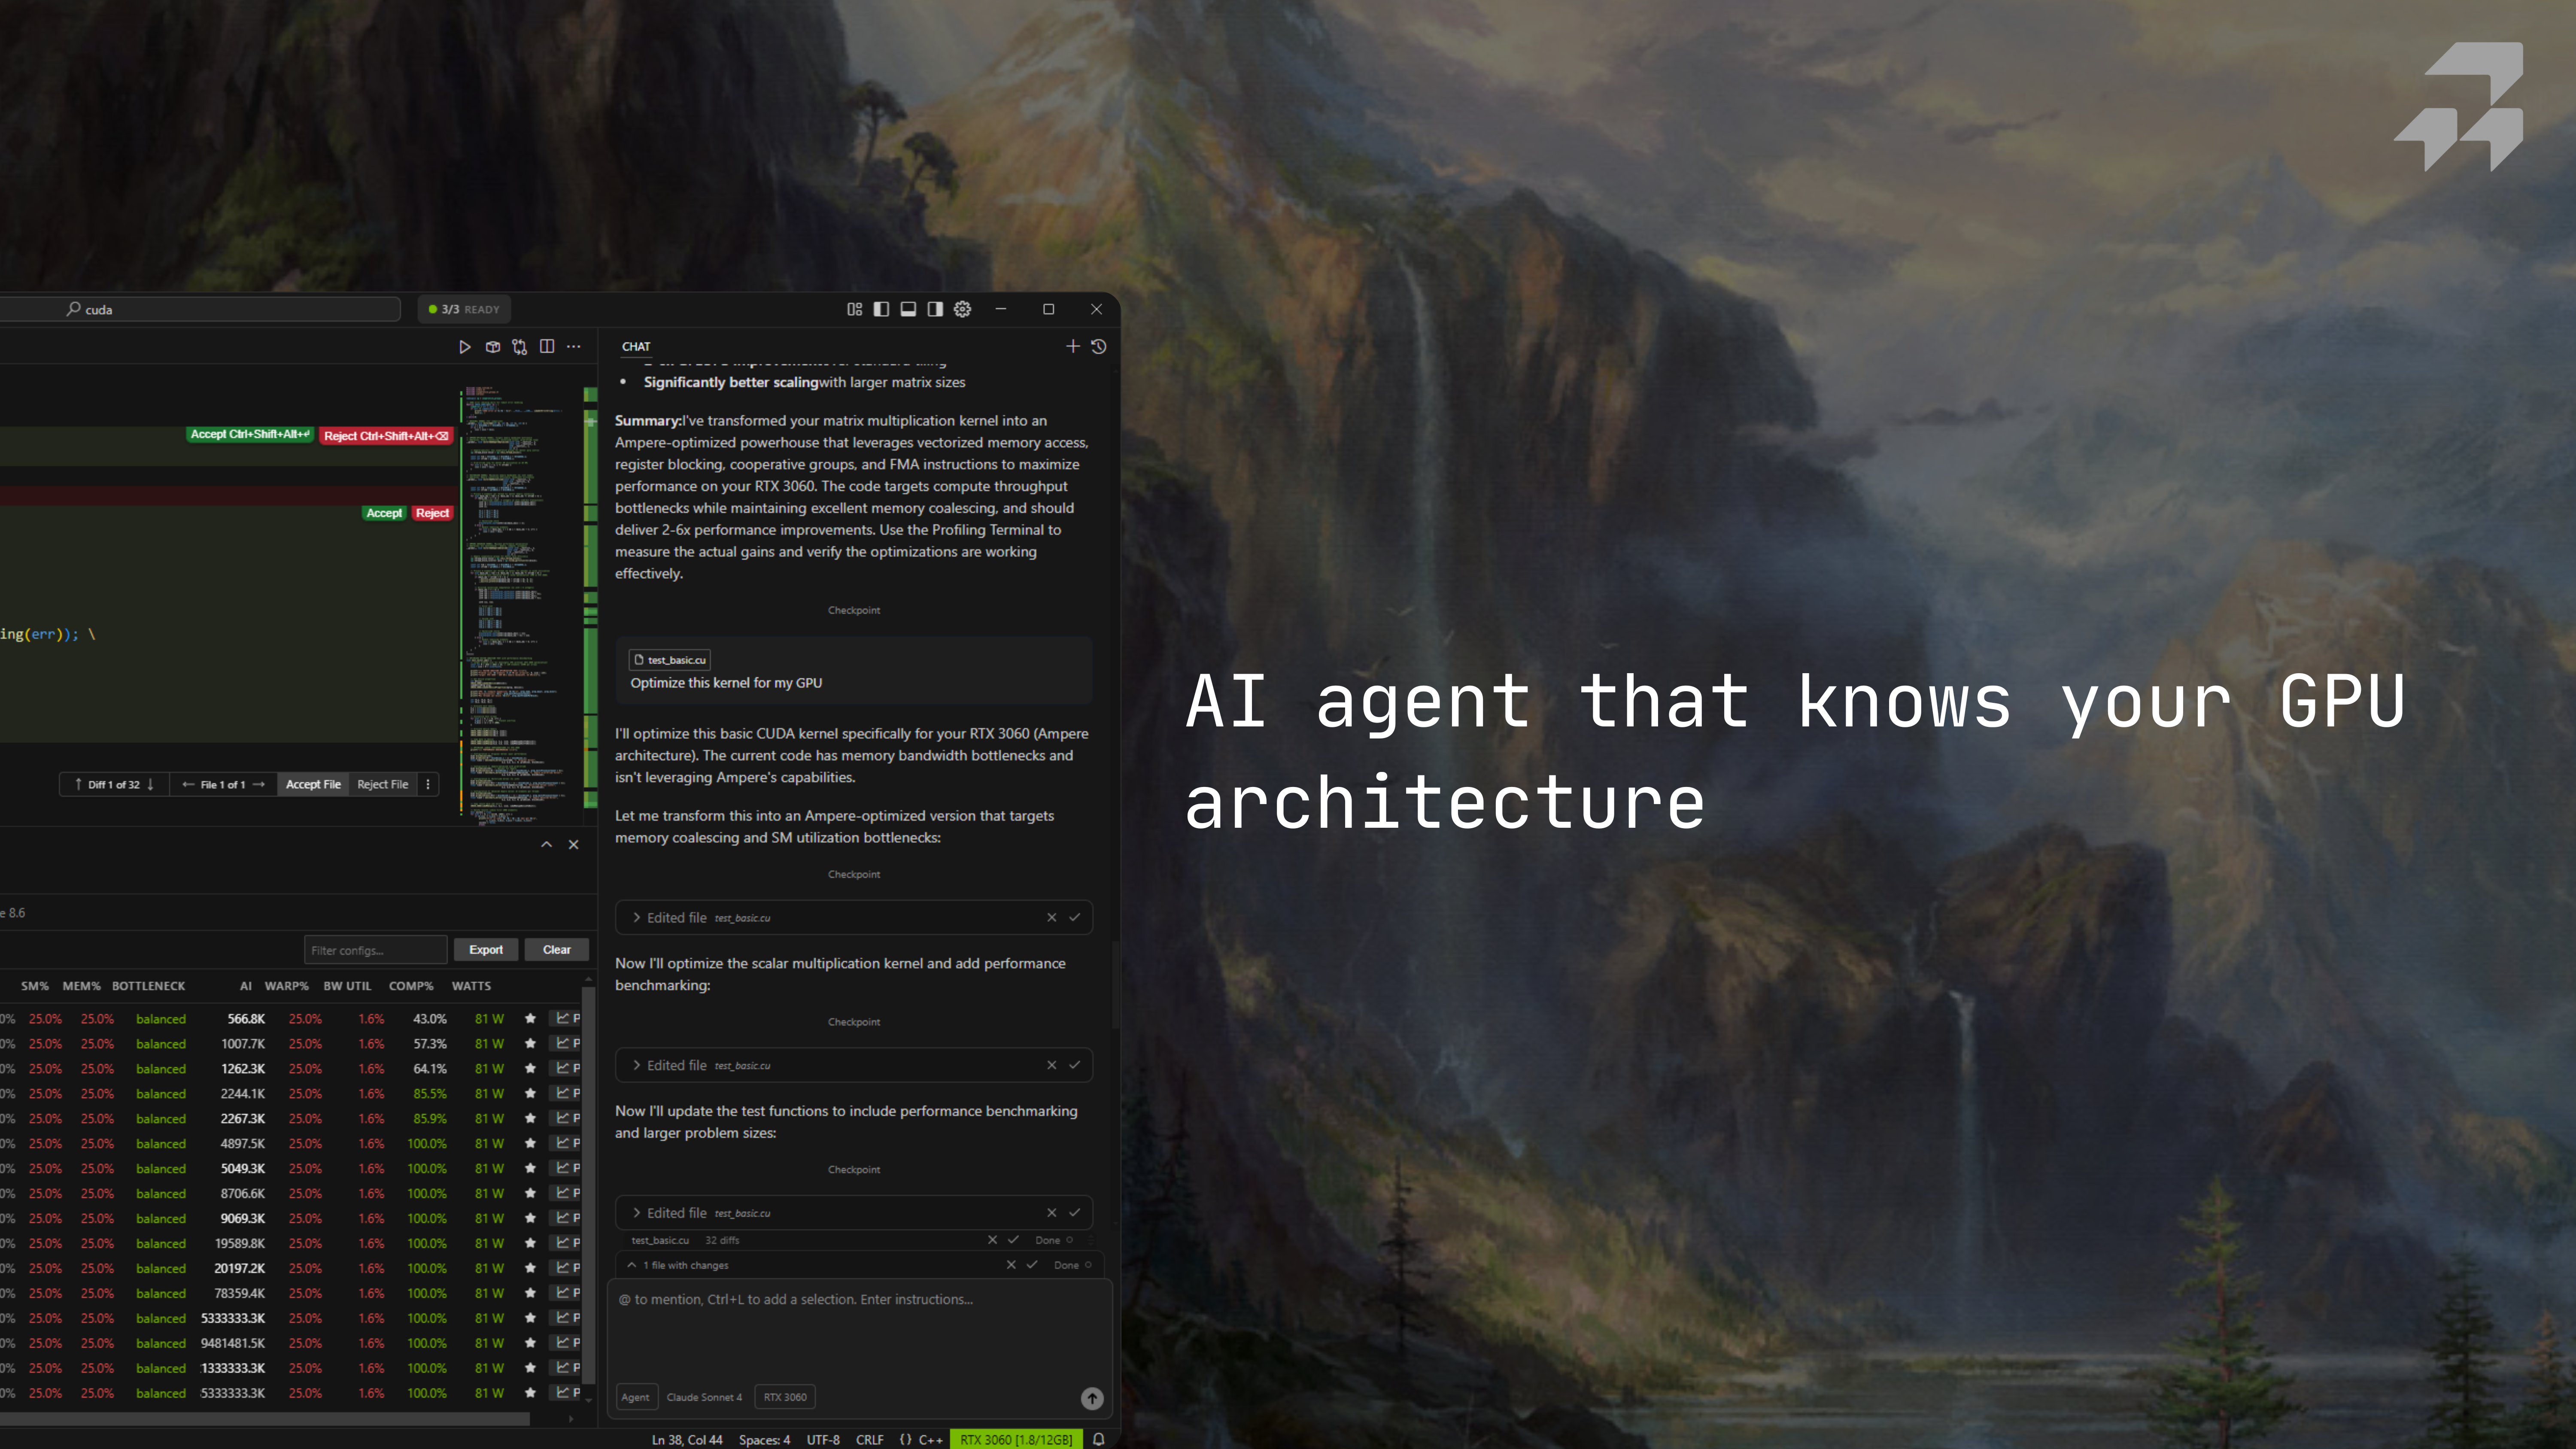Expand the first Edited file test_basic.cu entry
The width and height of the screenshot is (2576, 1449).
tap(637, 918)
